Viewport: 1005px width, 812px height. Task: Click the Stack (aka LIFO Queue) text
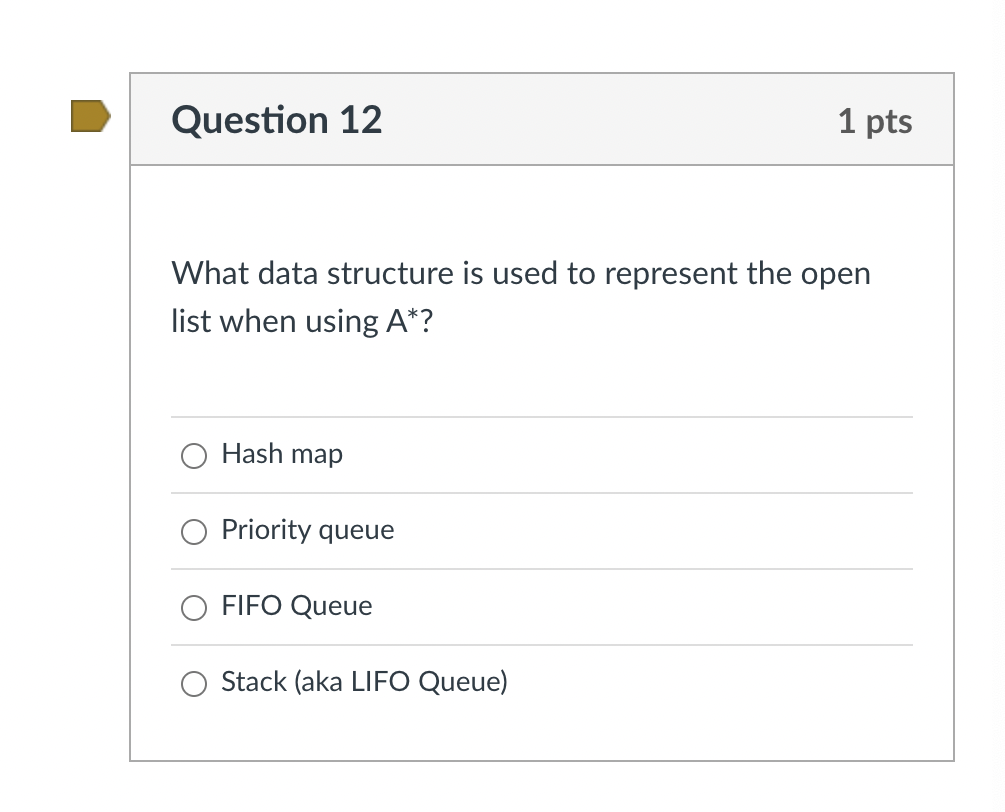point(364,681)
